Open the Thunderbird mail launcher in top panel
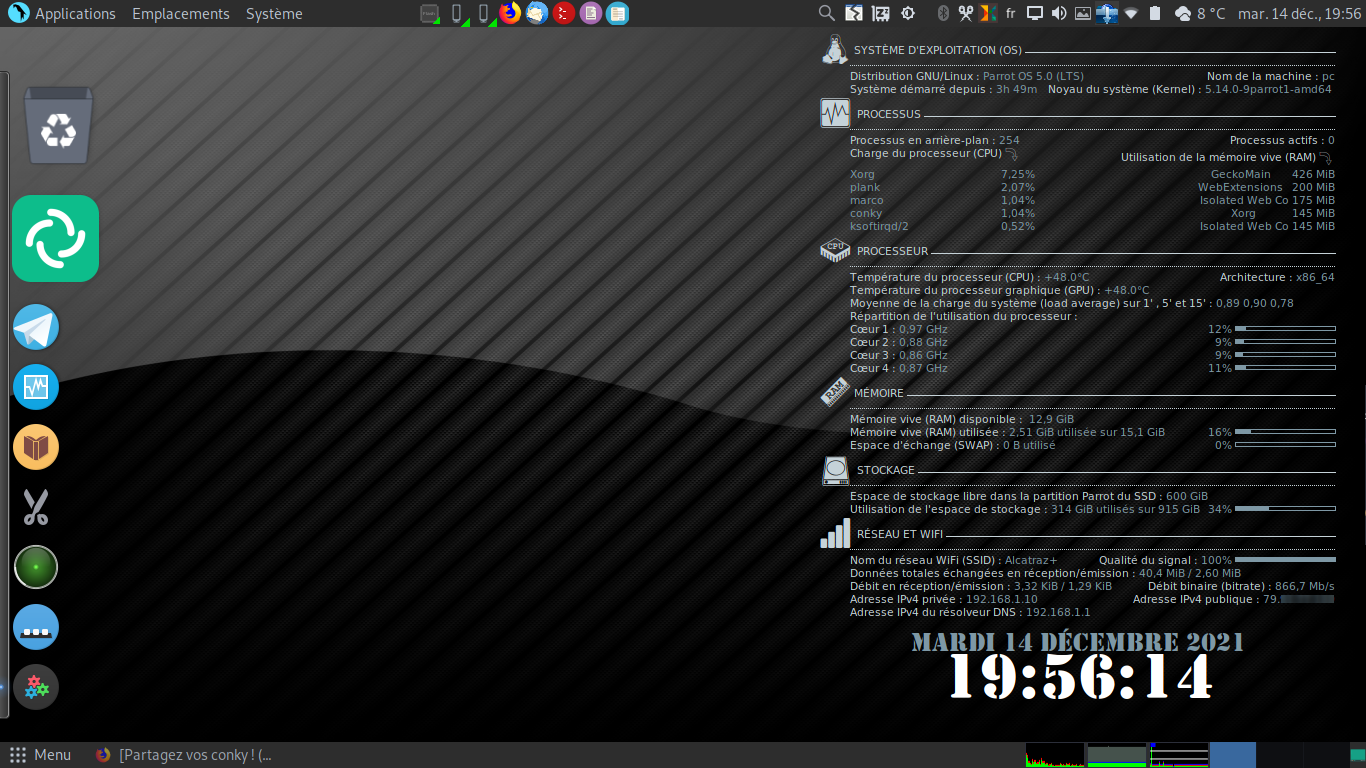Image resolution: width=1366 pixels, height=768 pixels. click(x=537, y=13)
